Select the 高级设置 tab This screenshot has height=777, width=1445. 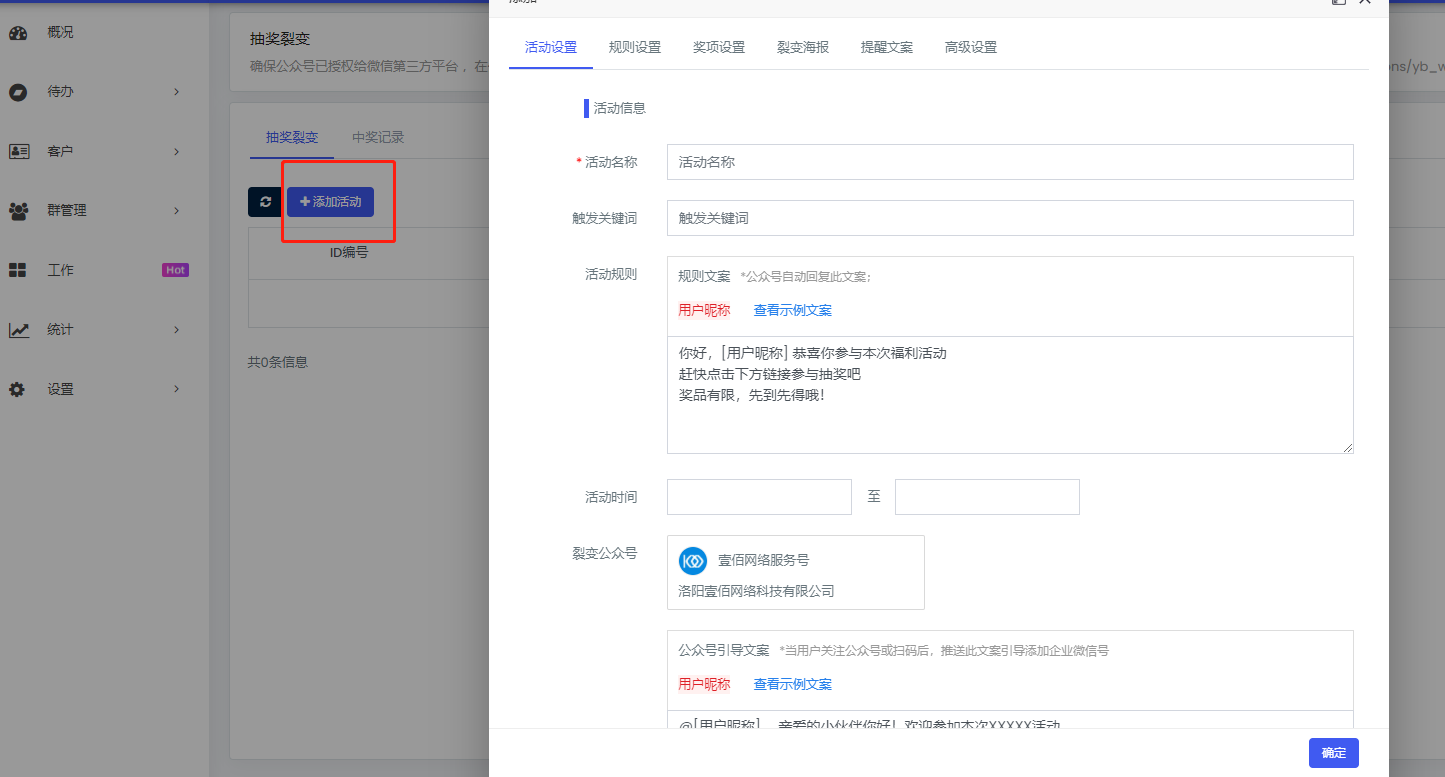970,47
